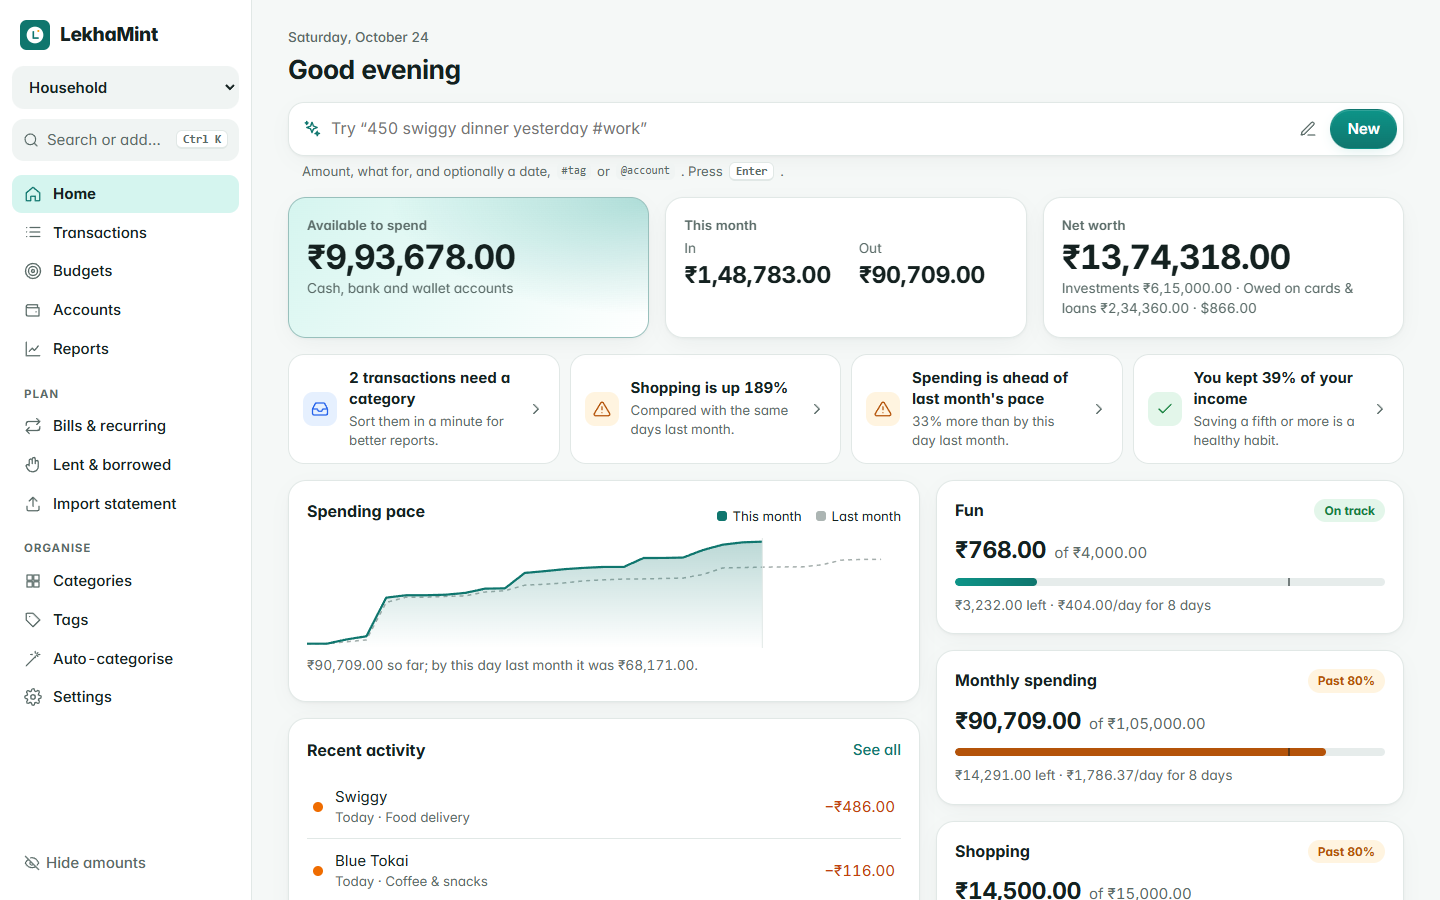The image size is (1440, 900).
Task: Open Lent & borrowed hand icon
Action: point(33,465)
